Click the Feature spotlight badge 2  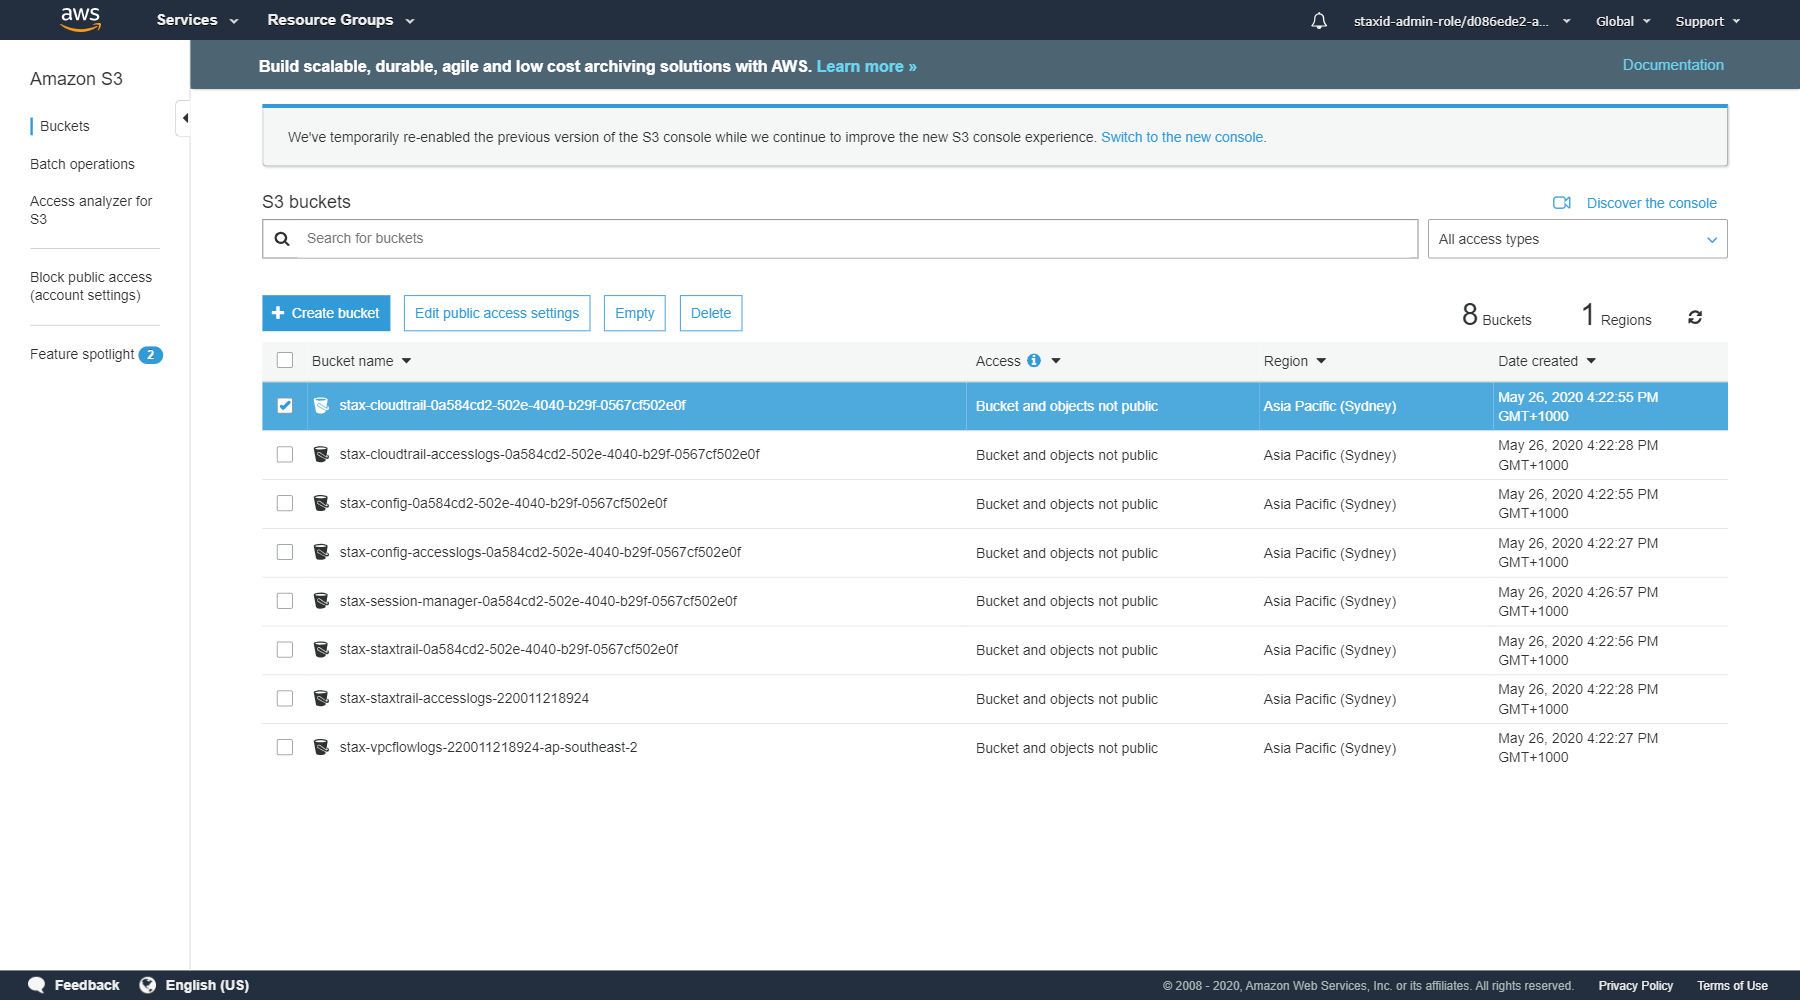[x=150, y=355]
